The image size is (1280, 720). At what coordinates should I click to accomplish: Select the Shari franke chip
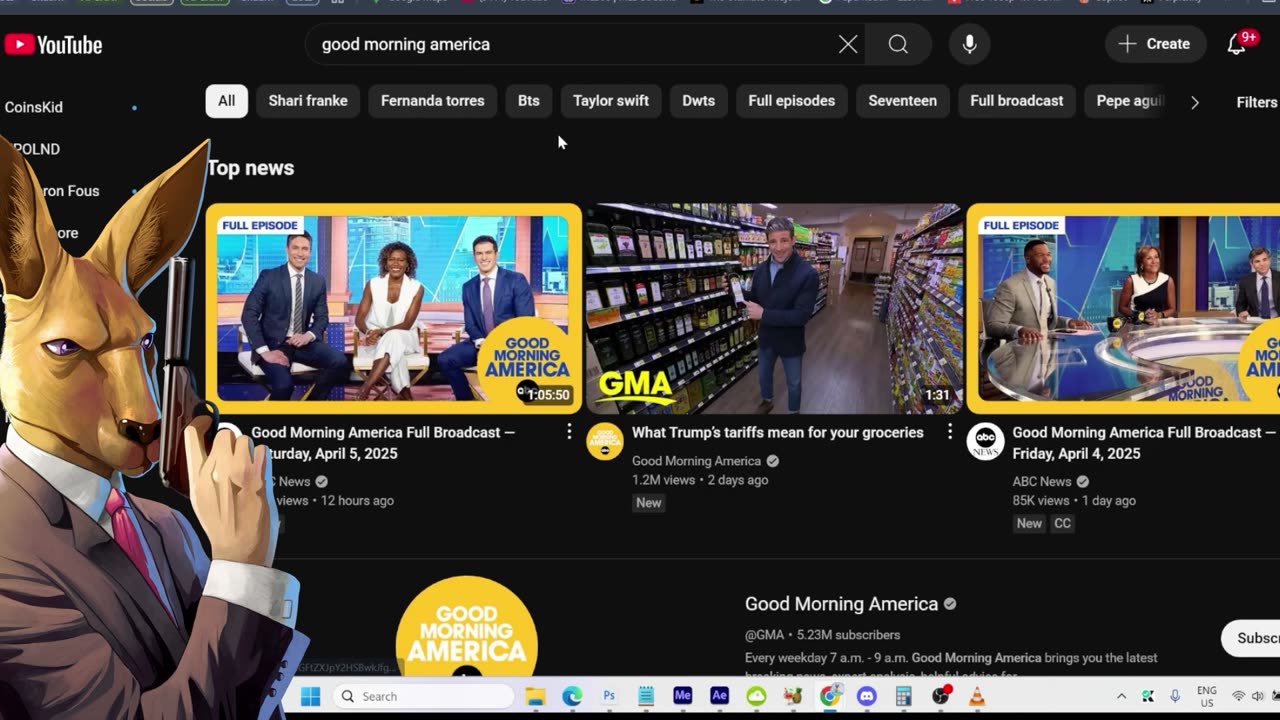coord(308,101)
